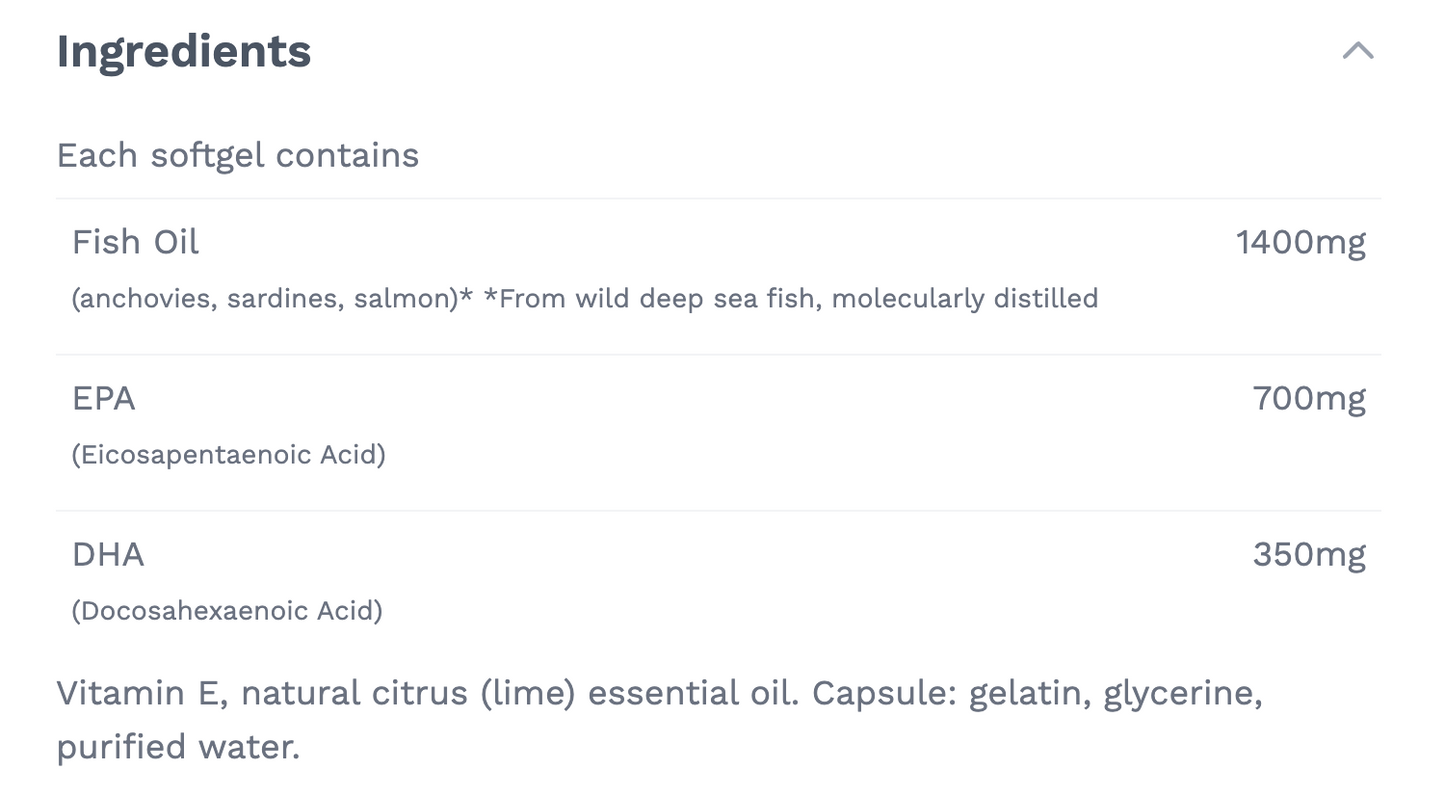
Task: Click the 1400mg Fish Oil amount
Action: [1300, 242]
